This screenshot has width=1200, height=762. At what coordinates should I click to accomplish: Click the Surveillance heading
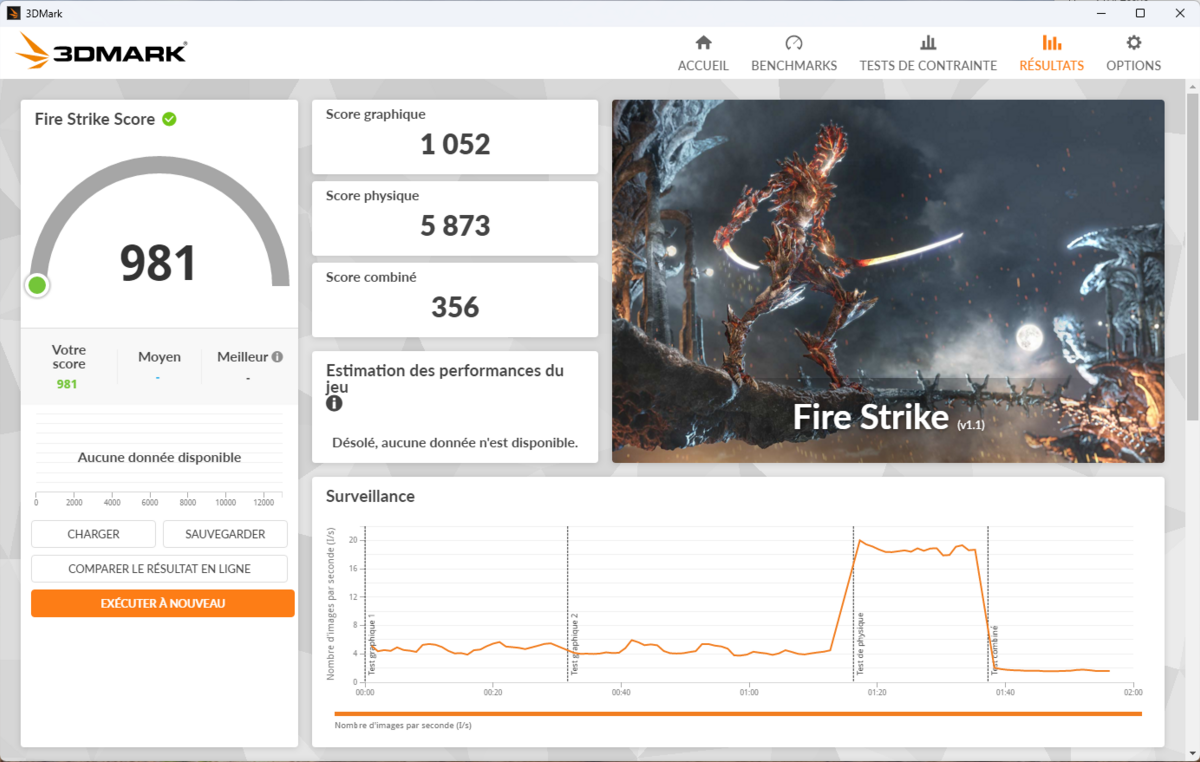click(370, 496)
